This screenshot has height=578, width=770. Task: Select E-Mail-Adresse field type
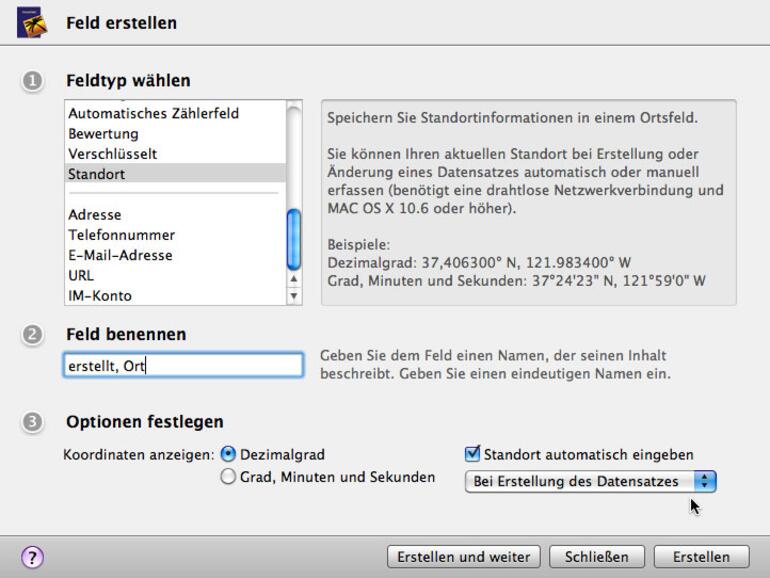click(x=175, y=255)
